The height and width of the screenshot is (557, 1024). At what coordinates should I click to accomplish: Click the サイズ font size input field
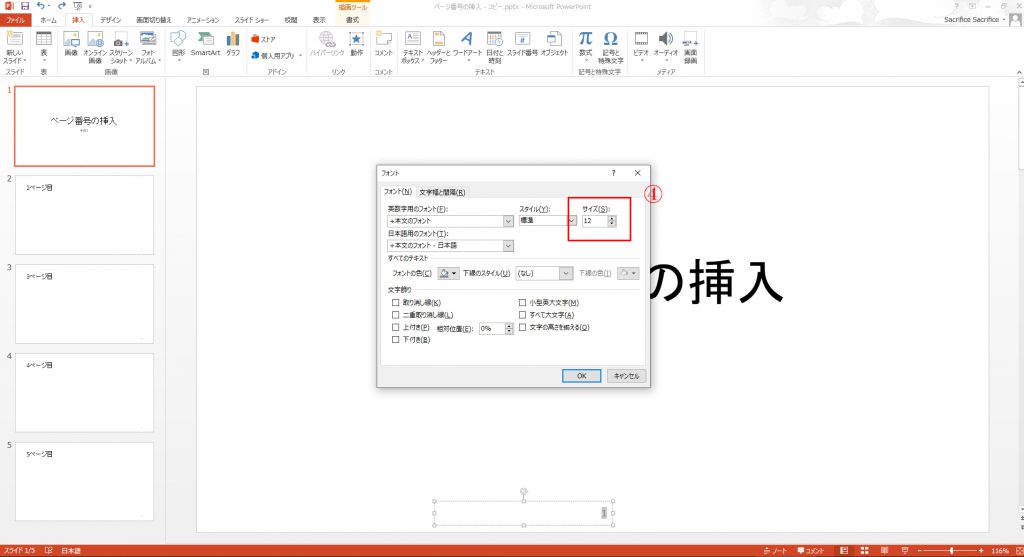[x=594, y=221]
